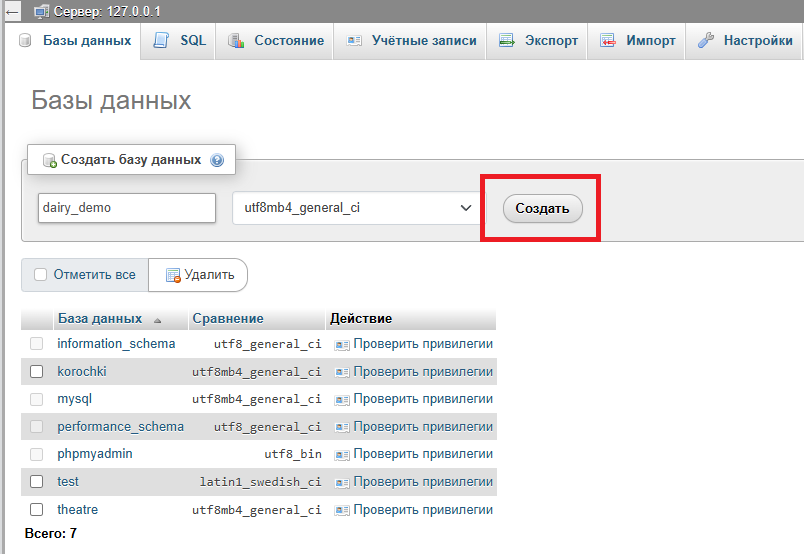Screen dimensions: 804x554
Task: Check the korochki database checkbox
Action: [x=37, y=372]
